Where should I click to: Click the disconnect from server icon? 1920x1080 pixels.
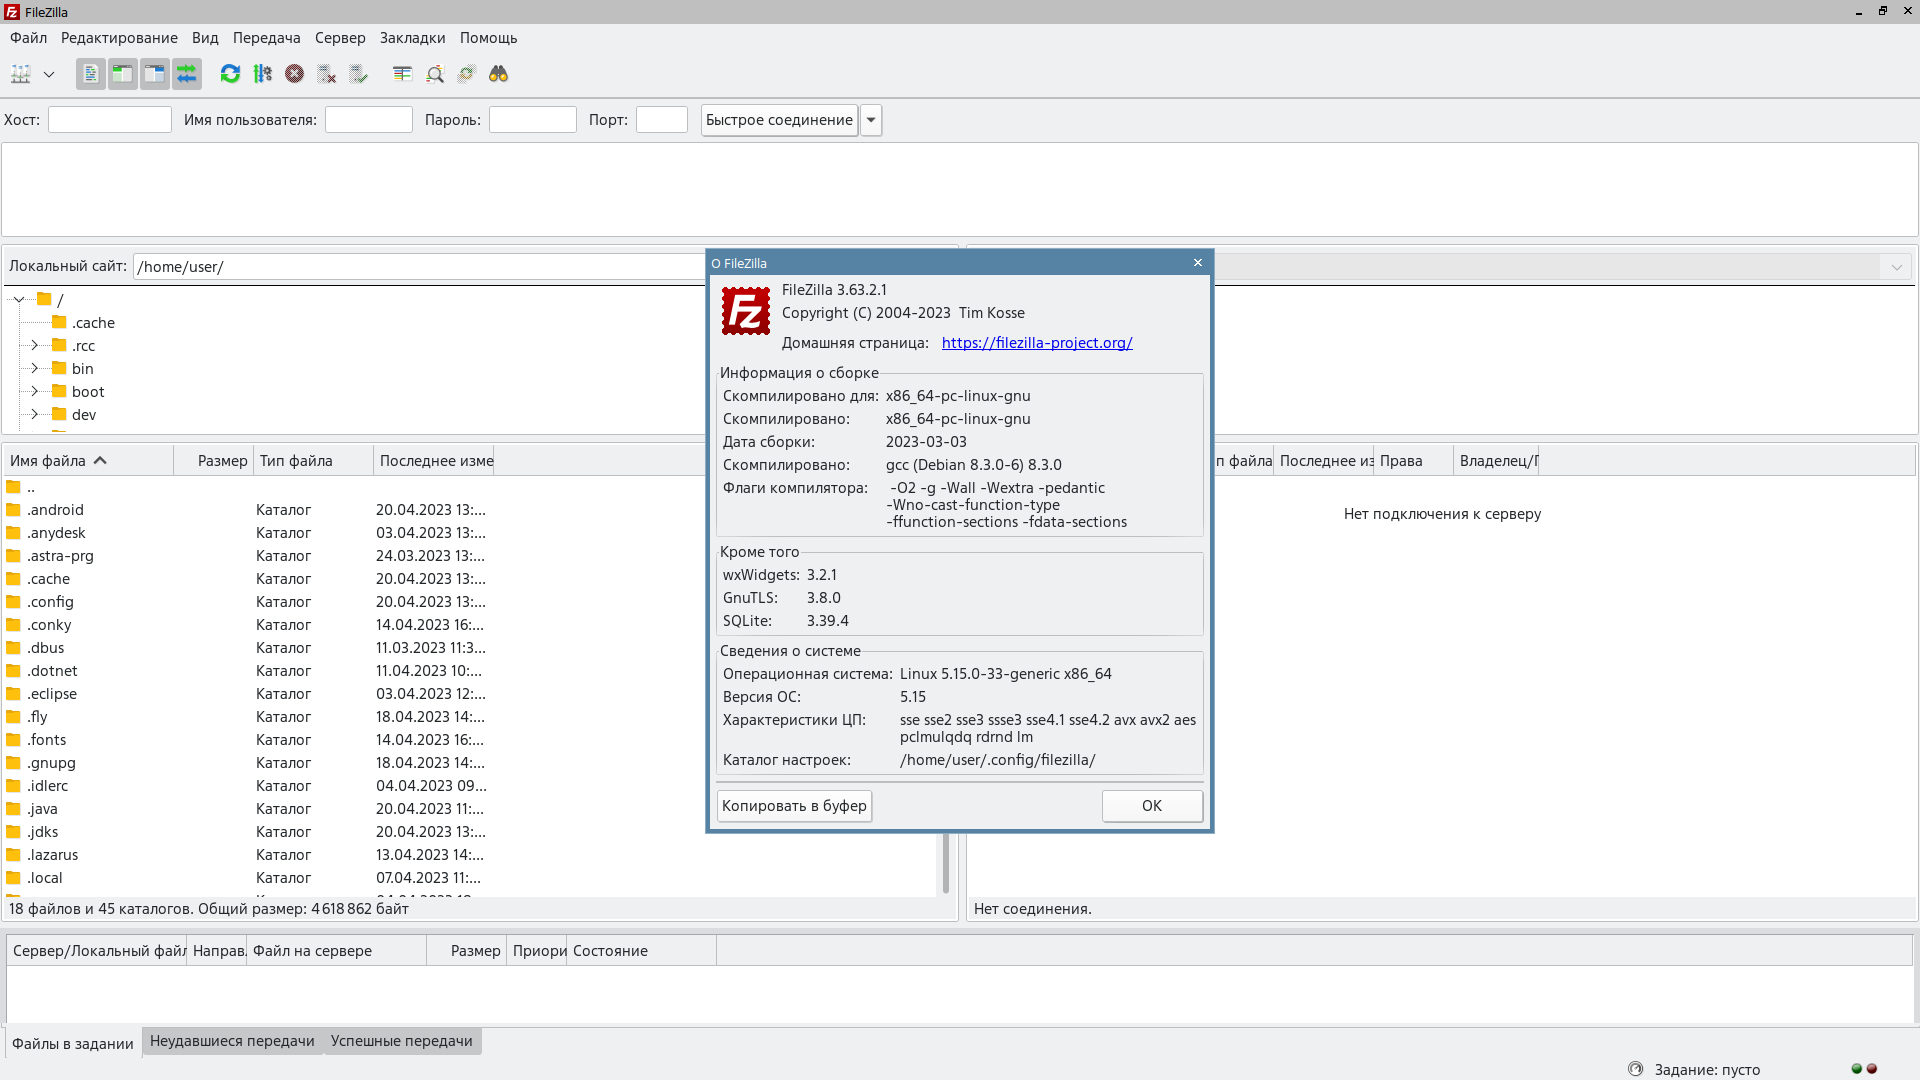pyautogui.click(x=326, y=74)
